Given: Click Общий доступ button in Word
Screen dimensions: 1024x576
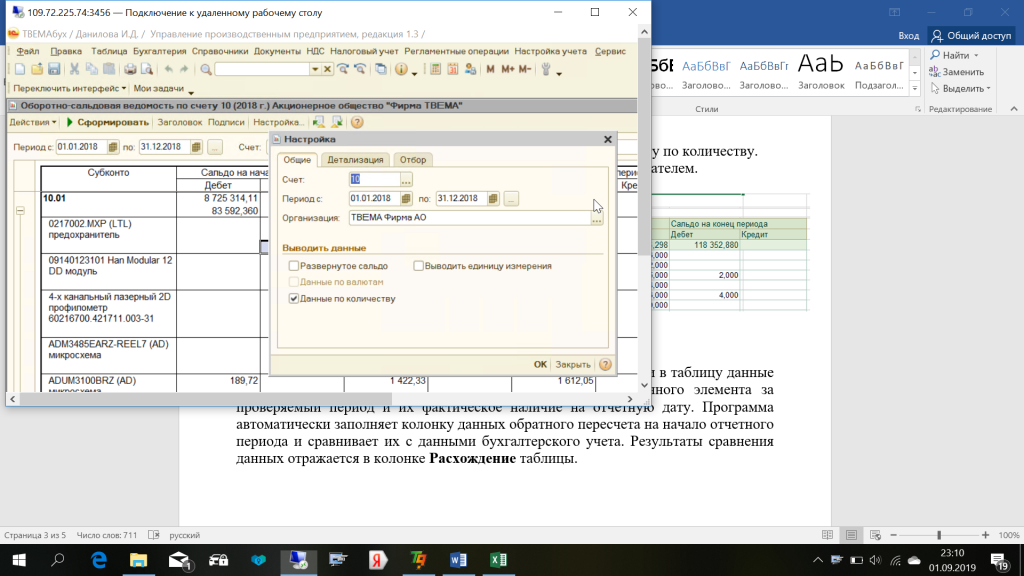Looking at the screenshot, I should 972,36.
